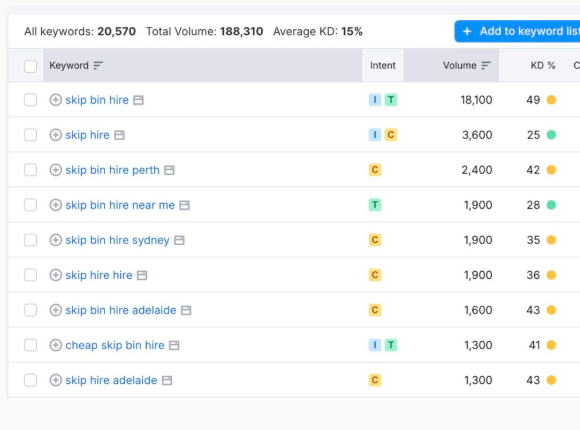Click the C intent badge on skip bin hire perth
The width and height of the screenshot is (580, 430).
[x=375, y=170]
